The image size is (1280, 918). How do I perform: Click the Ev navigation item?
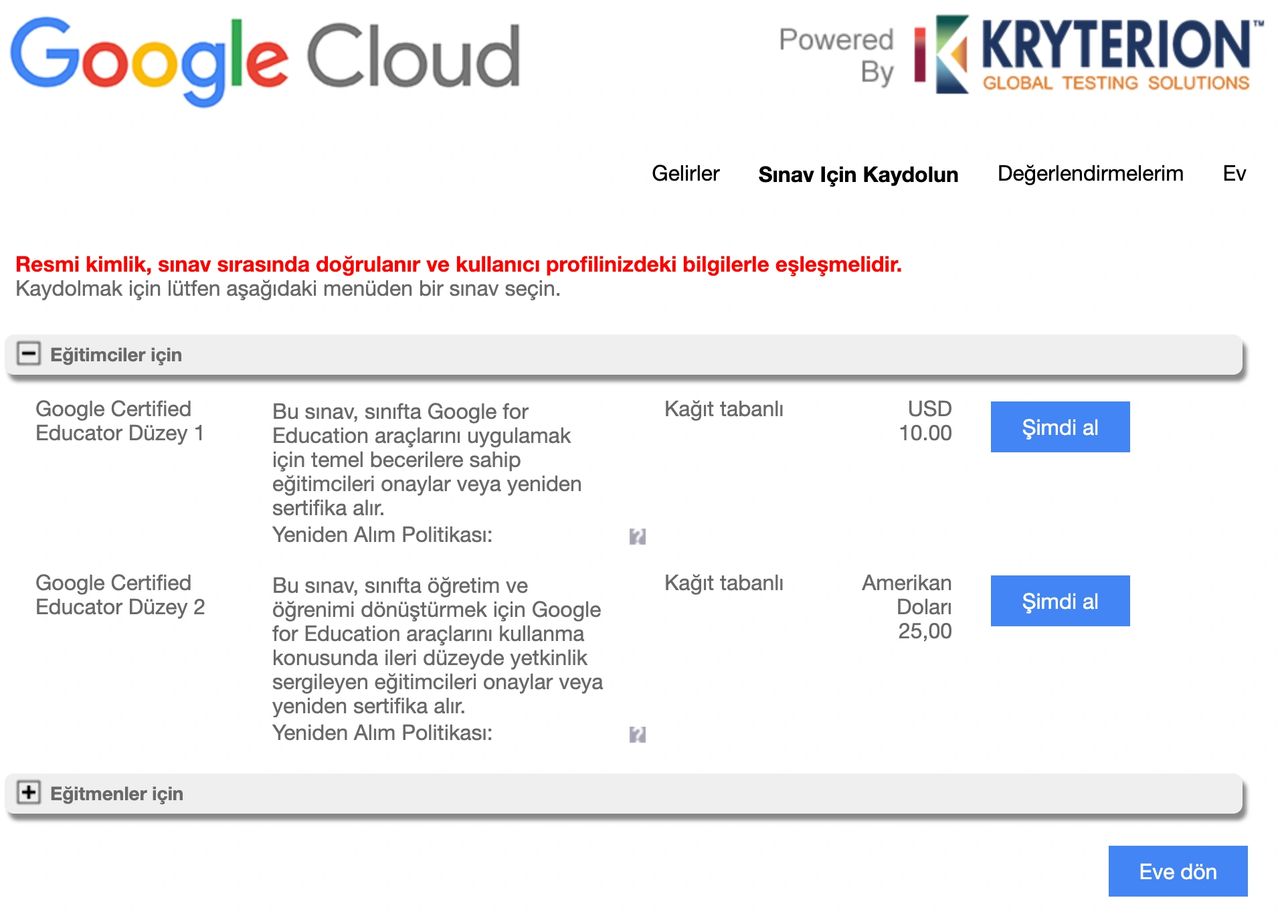1234,174
